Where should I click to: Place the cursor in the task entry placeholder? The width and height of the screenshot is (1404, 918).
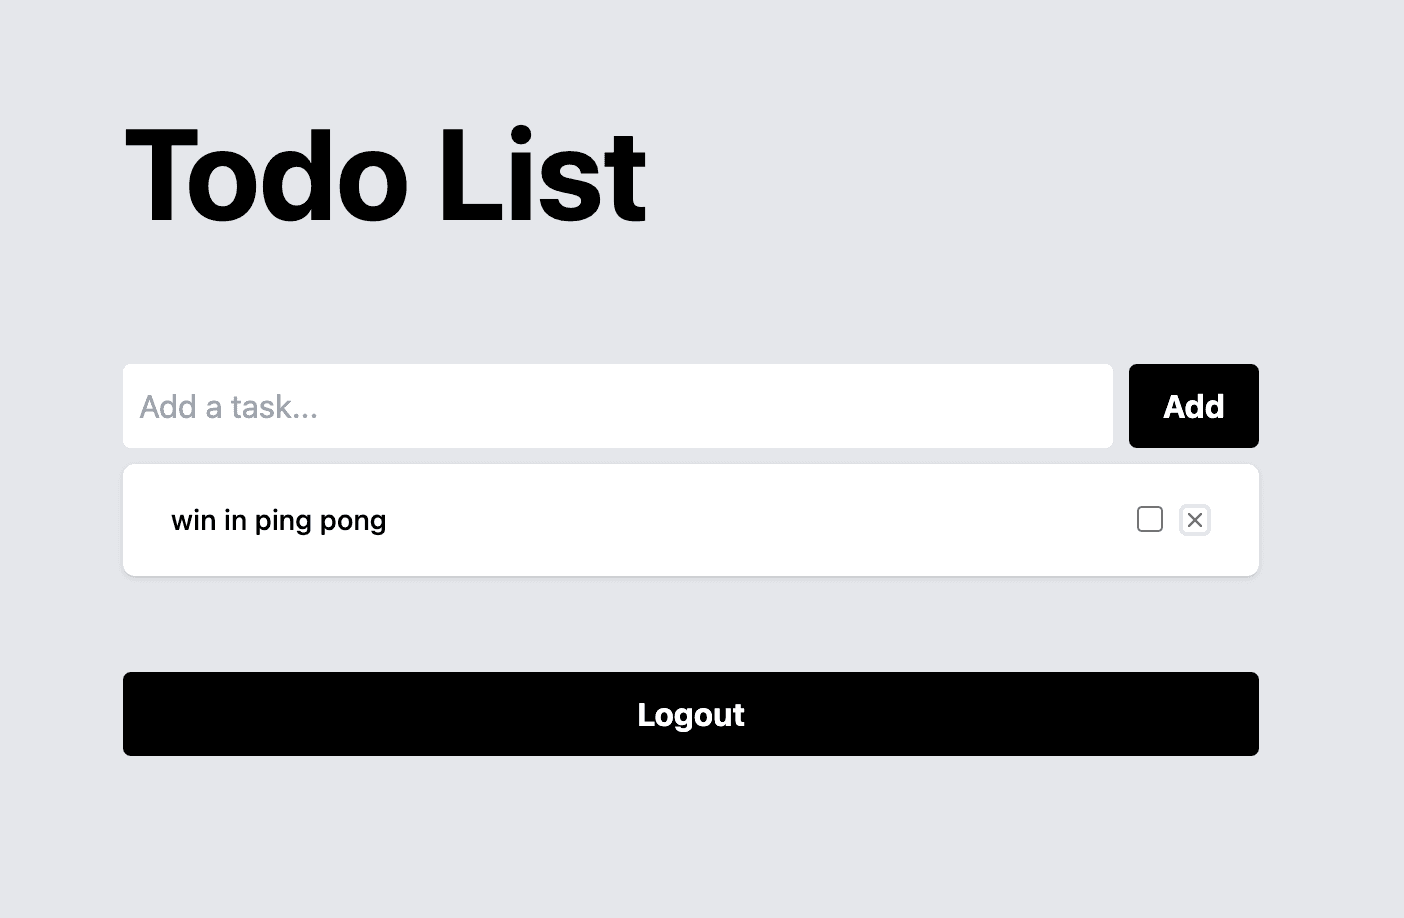click(x=229, y=407)
